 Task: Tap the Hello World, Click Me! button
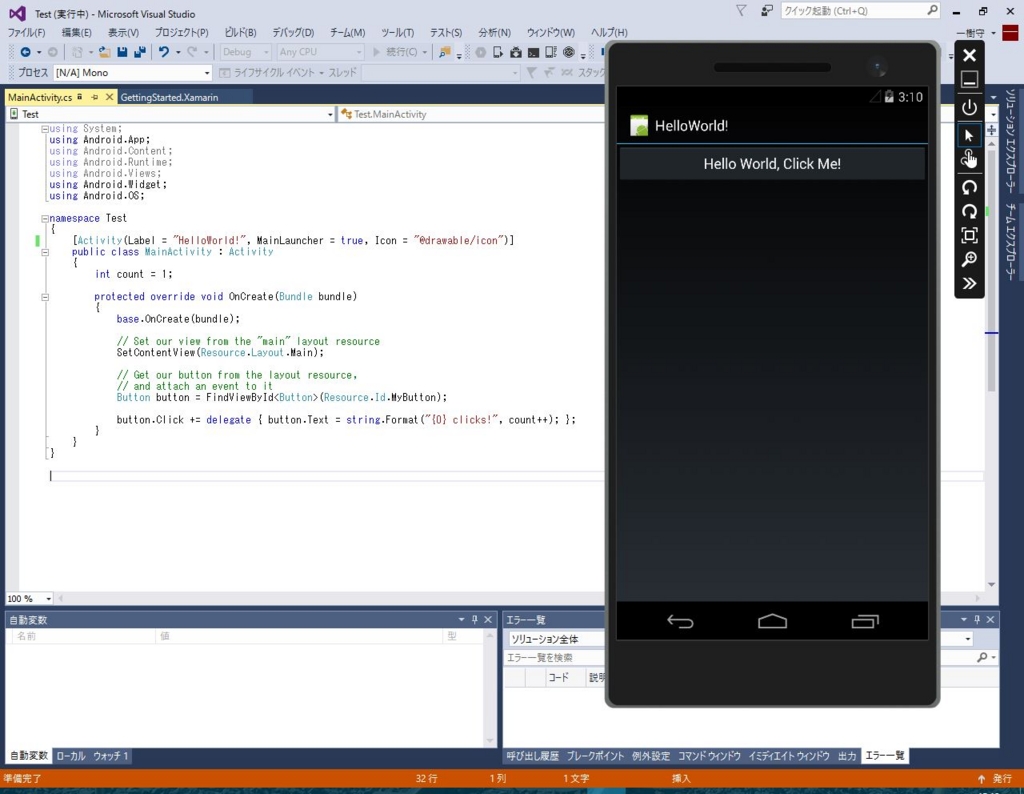(x=772, y=164)
